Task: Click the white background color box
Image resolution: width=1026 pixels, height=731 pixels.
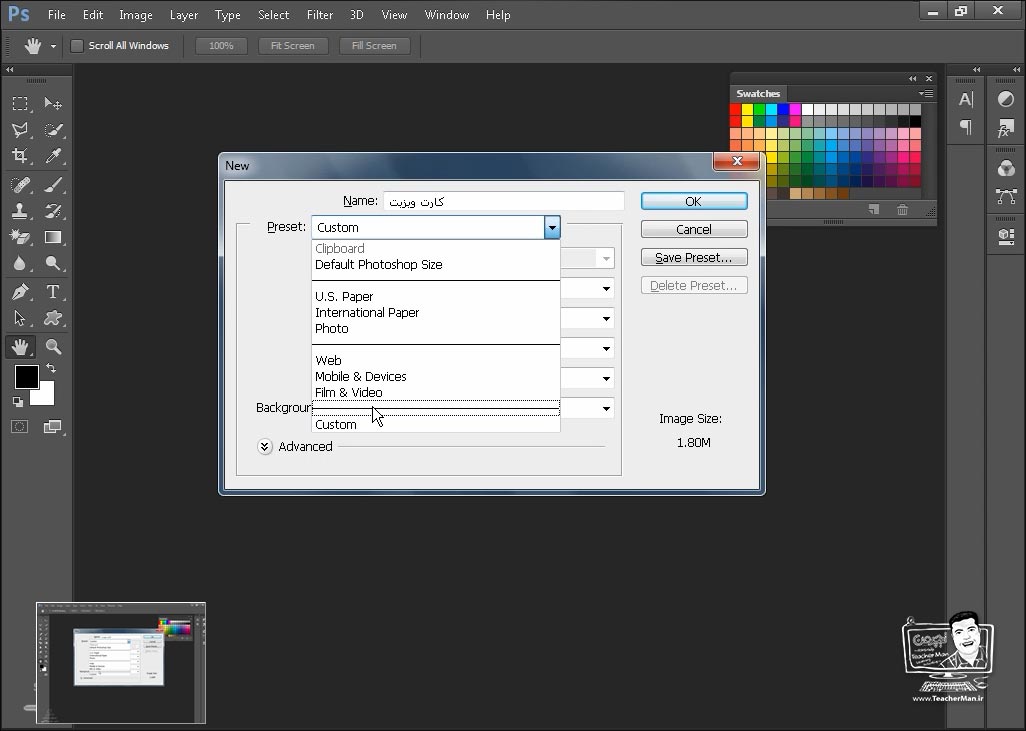Action: pyautogui.click(x=46, y=395)
